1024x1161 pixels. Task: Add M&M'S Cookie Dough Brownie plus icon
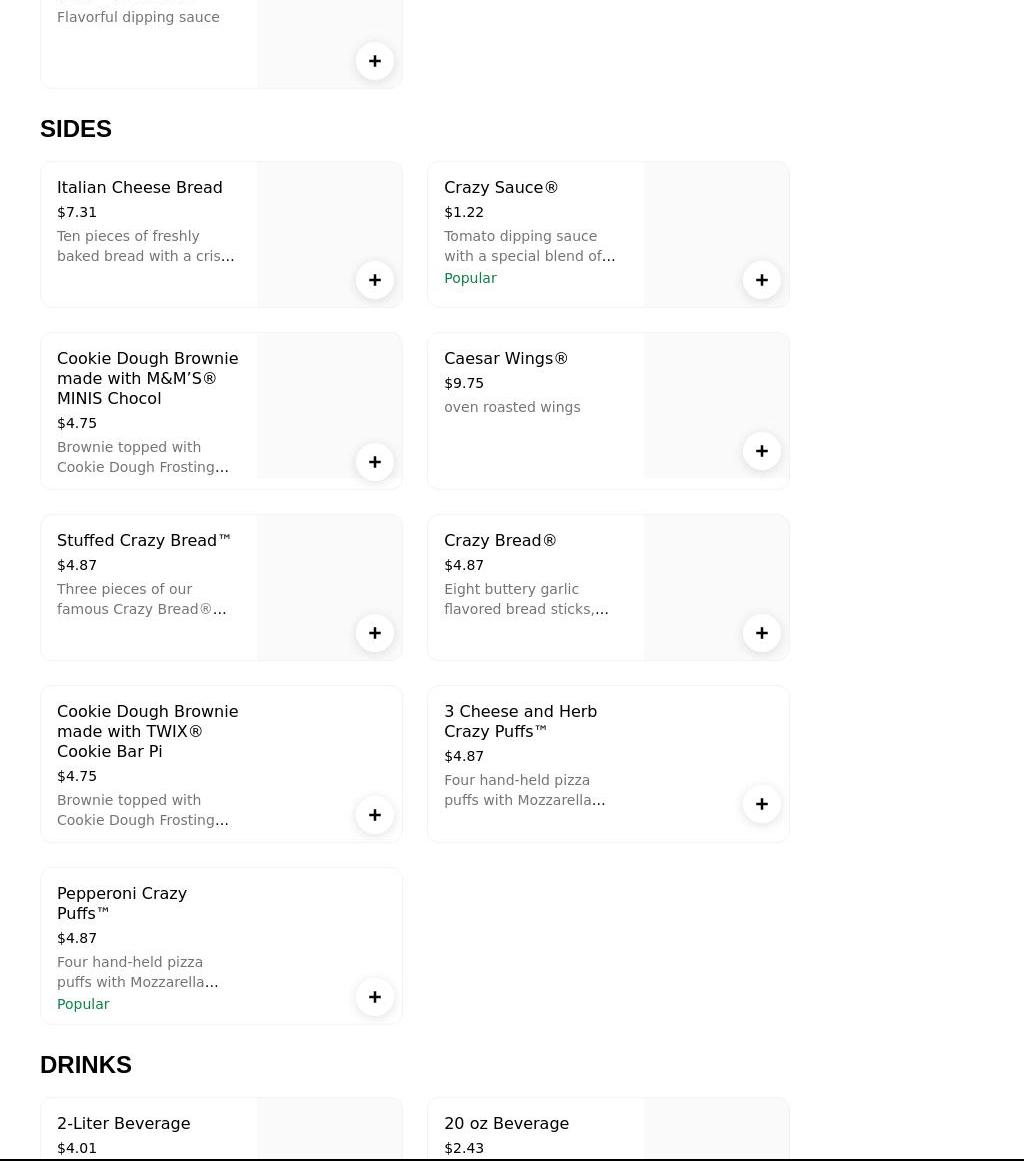click(x=375, y=462)
